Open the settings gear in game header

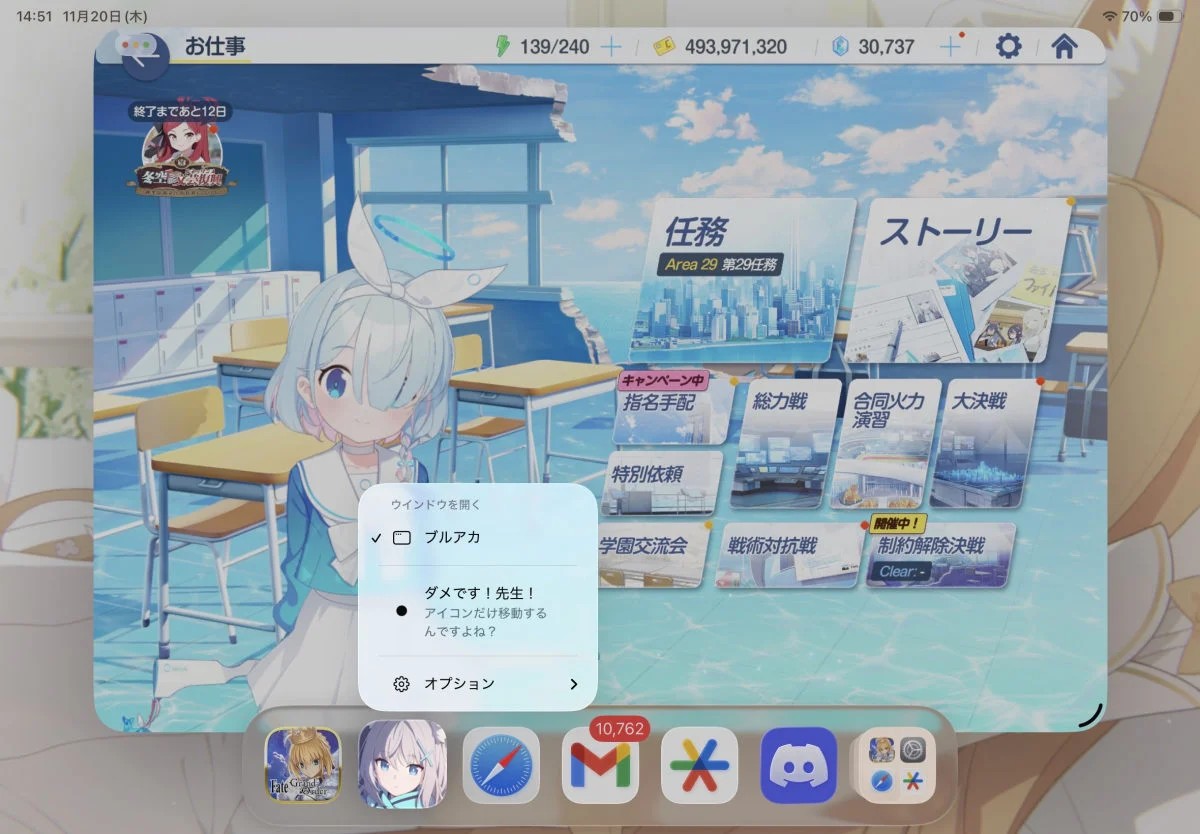pyautogui.click(x=1008, y=46)
